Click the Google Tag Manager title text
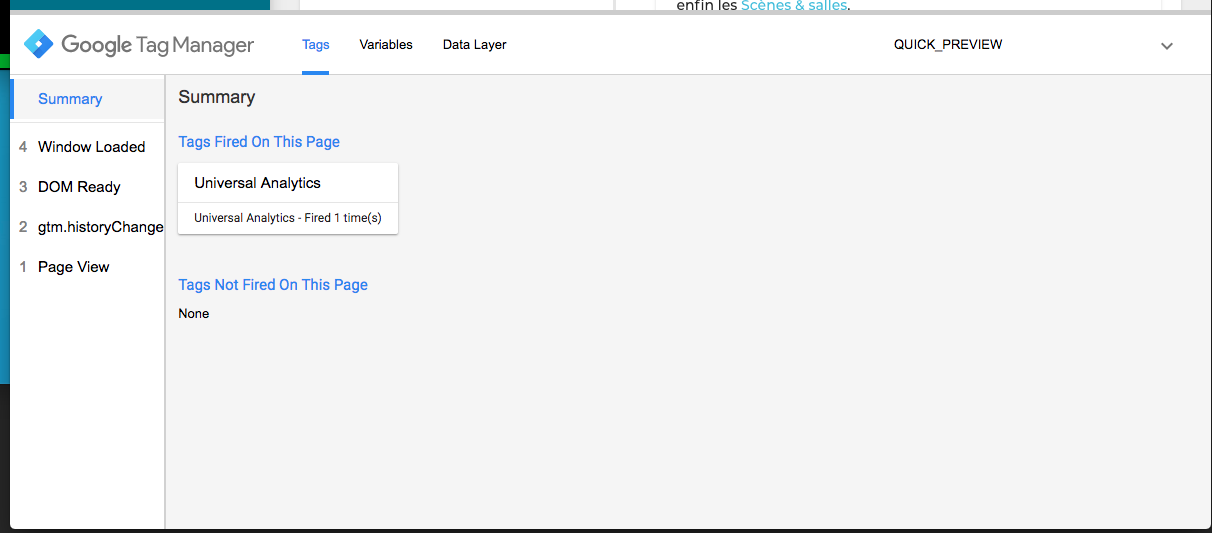Viewport: 1212px width, 533px height. 157,45
